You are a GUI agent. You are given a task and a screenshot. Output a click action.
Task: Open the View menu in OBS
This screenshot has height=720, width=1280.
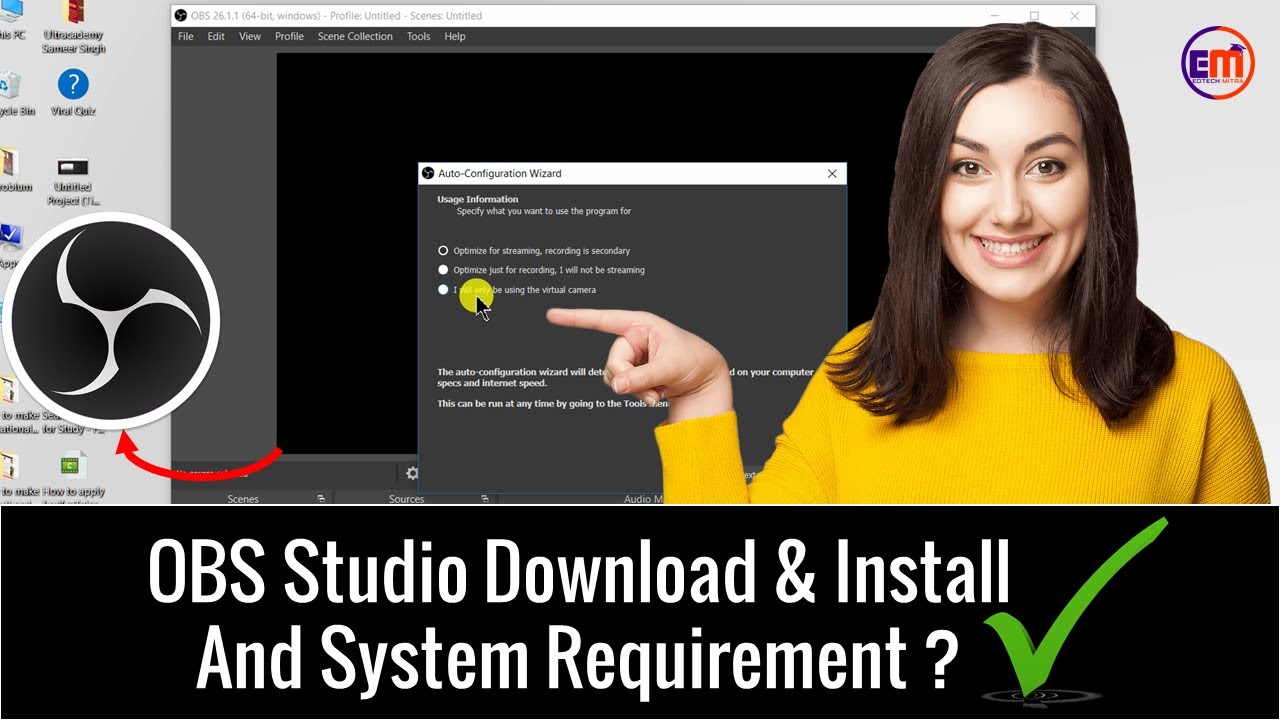click(x=250, y=36)
